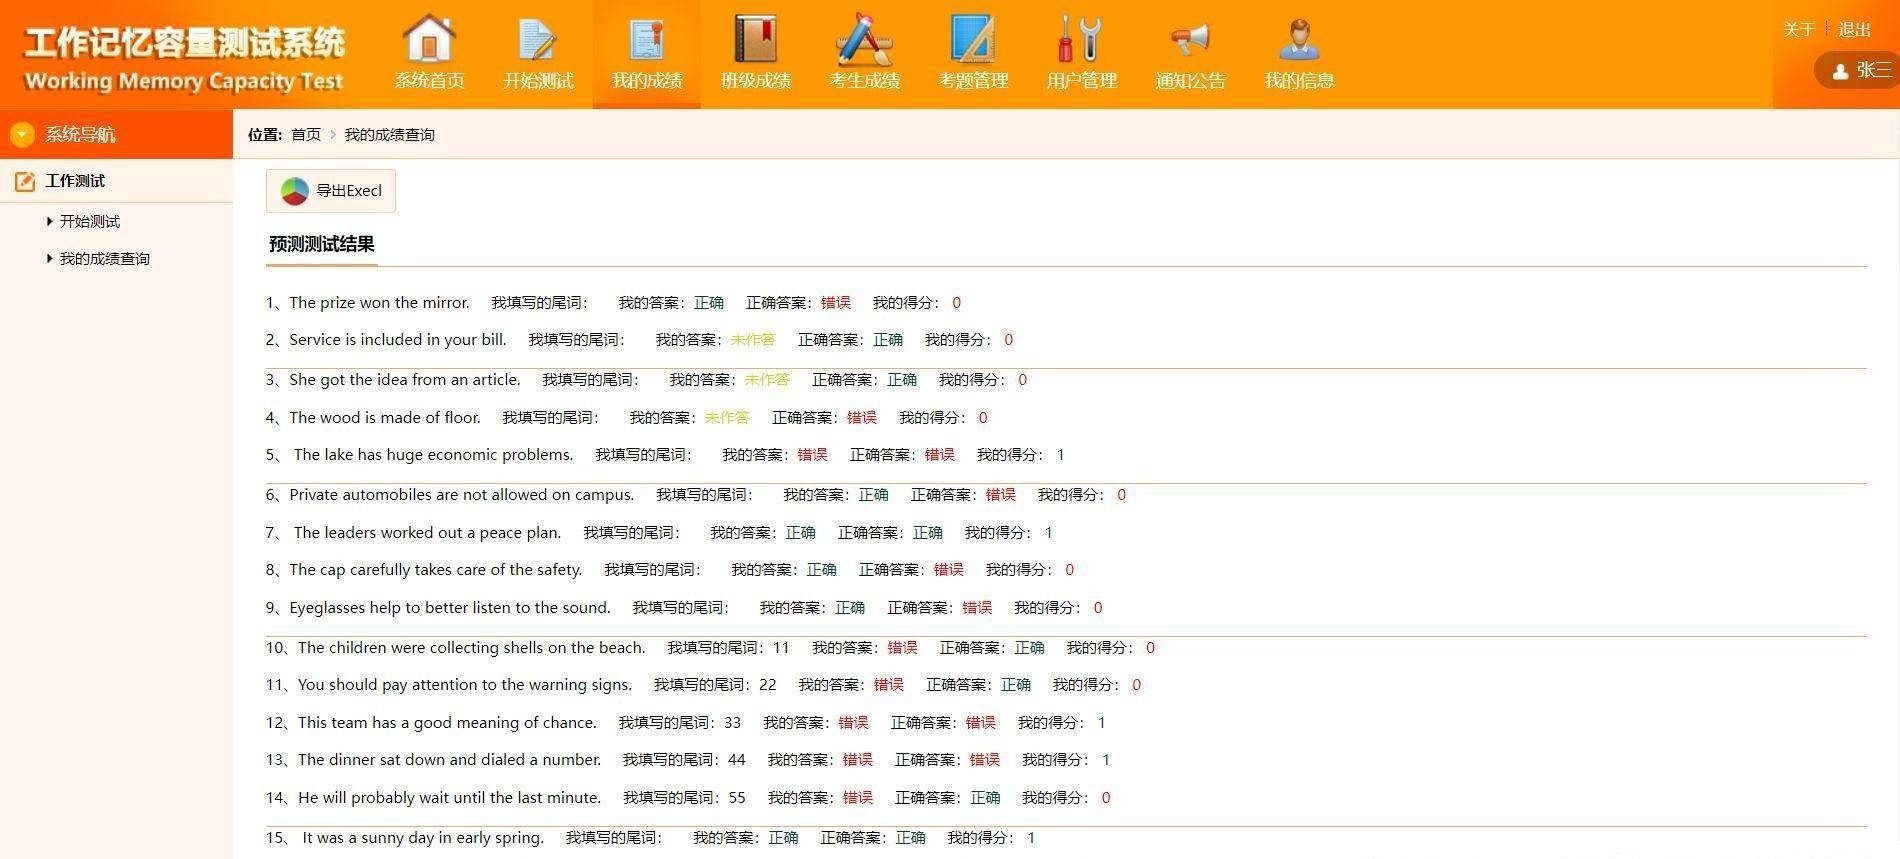
Task: Select 我的成绩查询 in the sidebar tree
Action: point(104,259)
